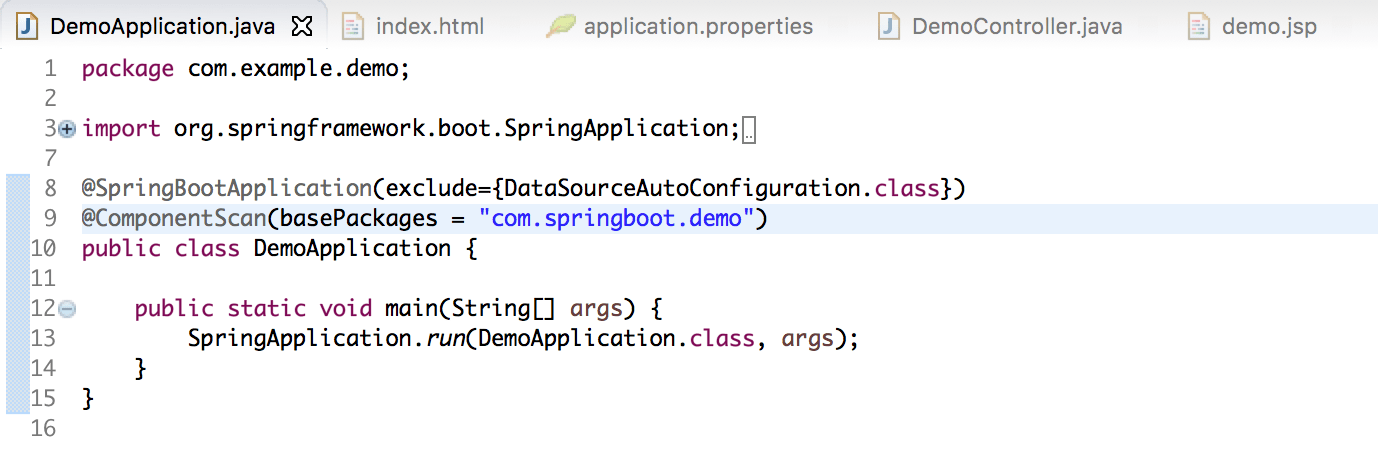Viewport: 1378px width, 454px height.
Task: Switch to DemoController.java tab
Action: click(x=1016, y=26)
